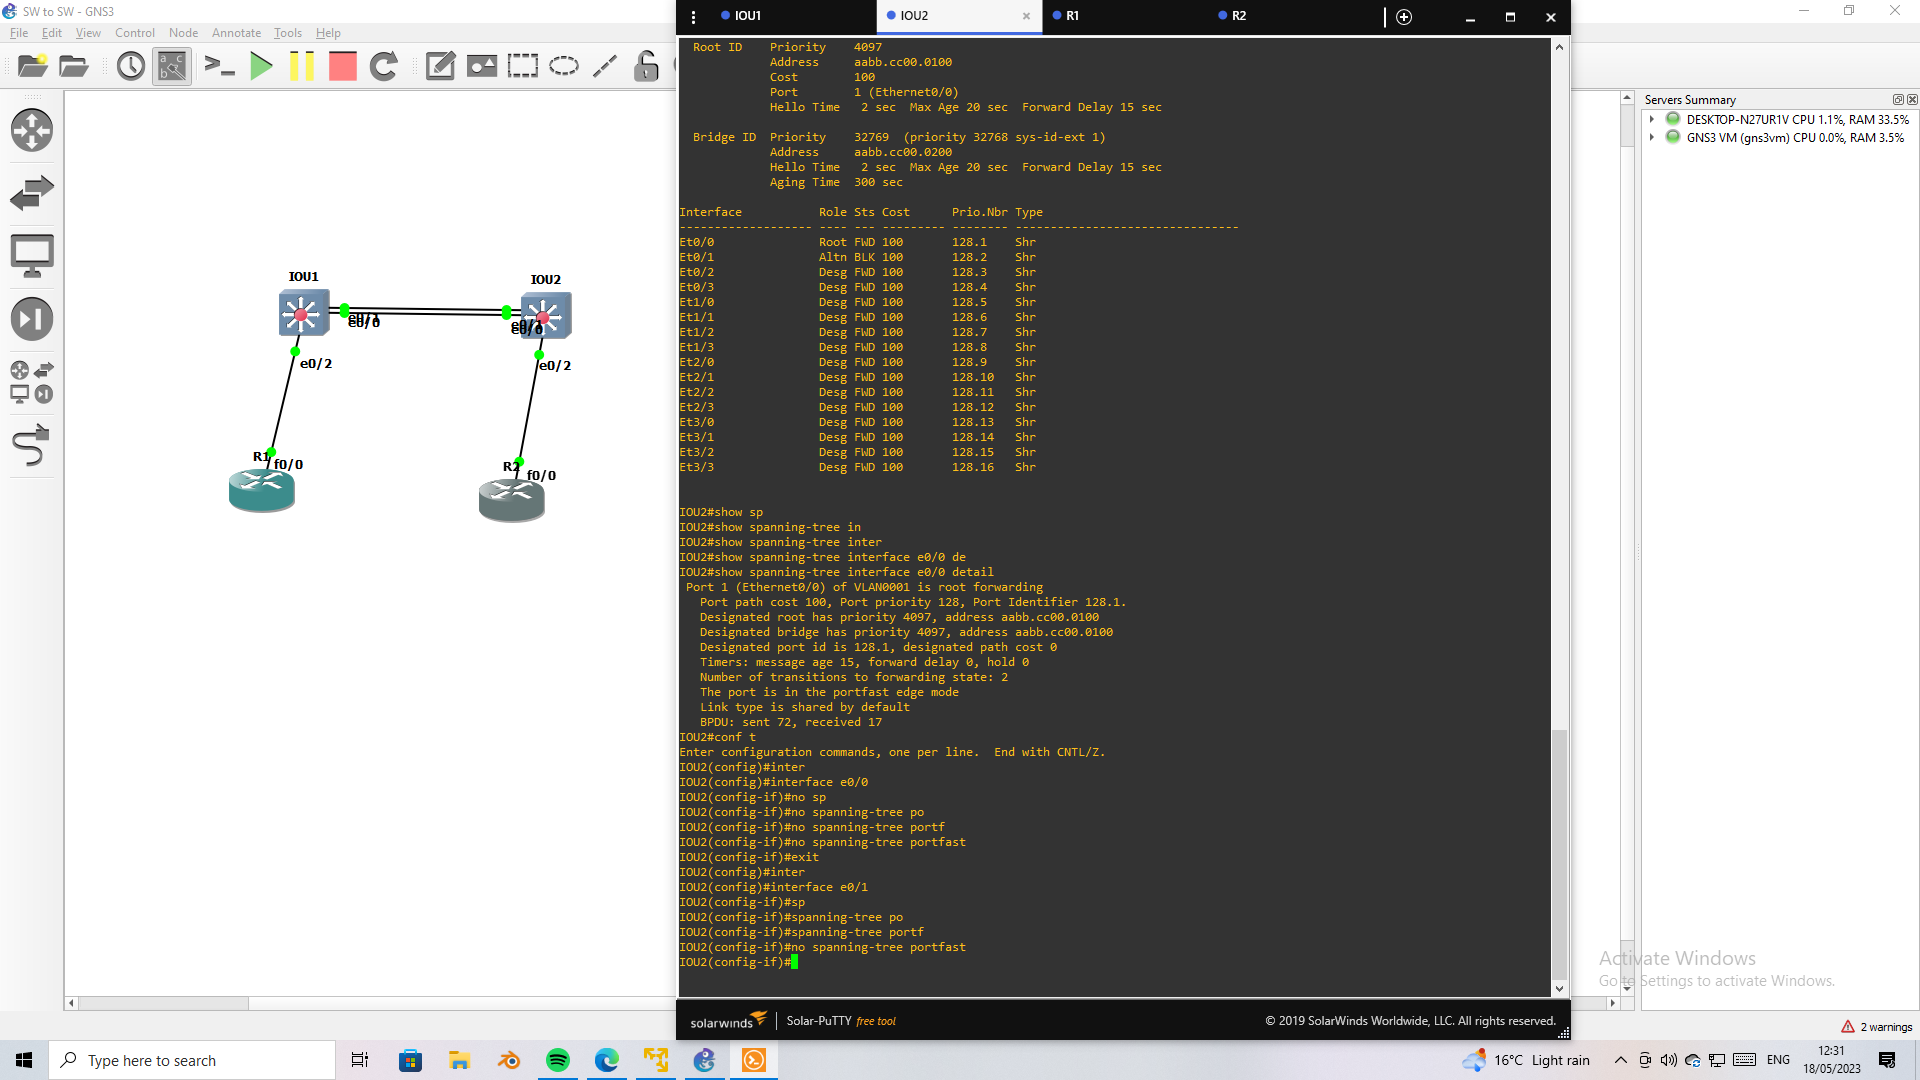Screen dimensions: 1920x1080
Task: Open the Annotate menu
Action: click(x=236, y=32)
